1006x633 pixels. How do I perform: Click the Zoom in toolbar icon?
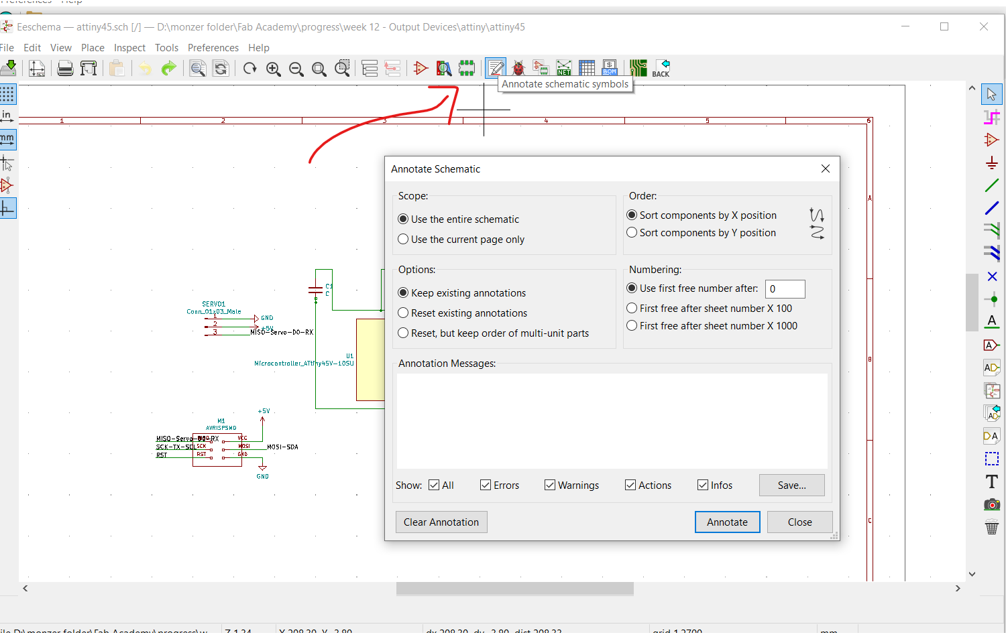pyautogui.click(x=273, y=68)
